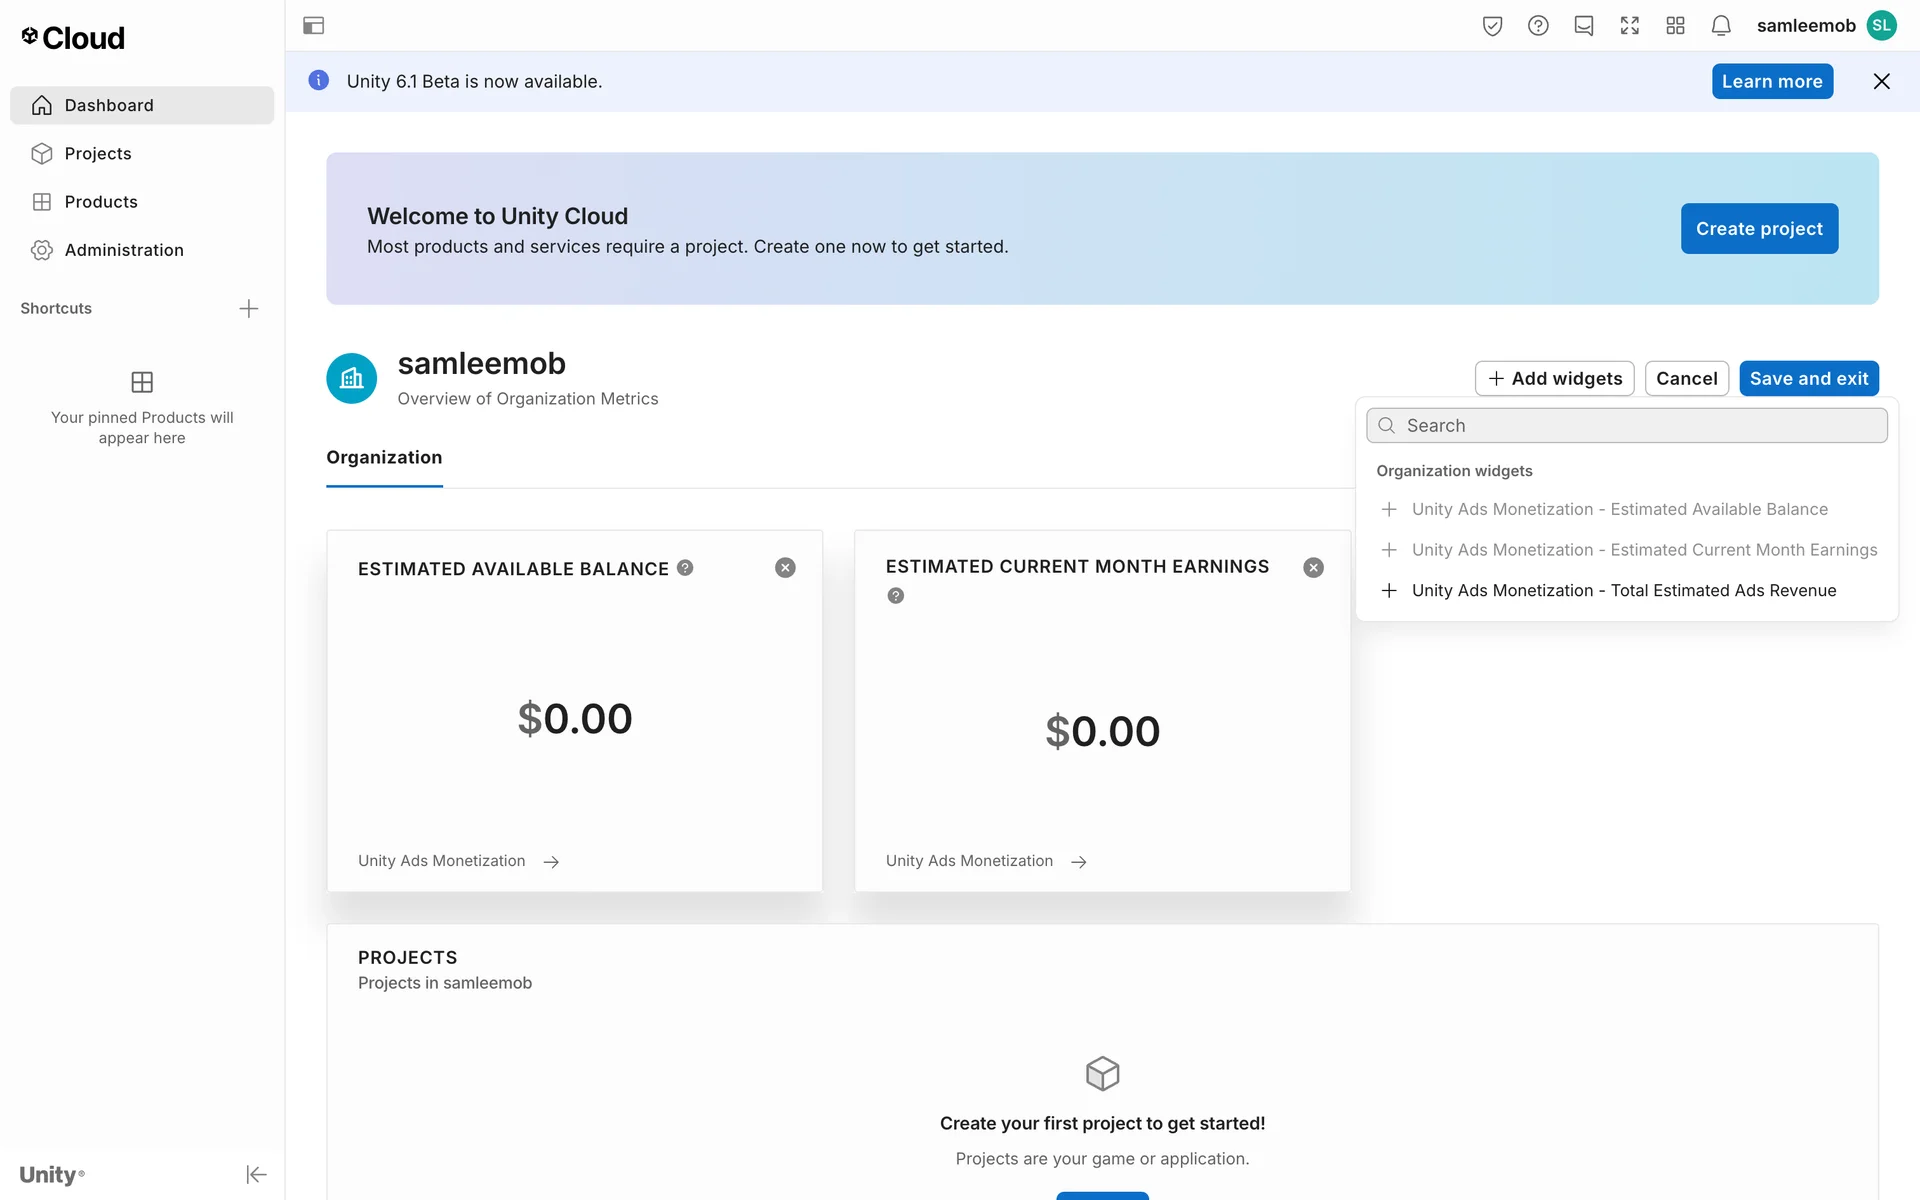The image size is (1920, 1200).
Task: Select the Organization tab
Action: 384,458
